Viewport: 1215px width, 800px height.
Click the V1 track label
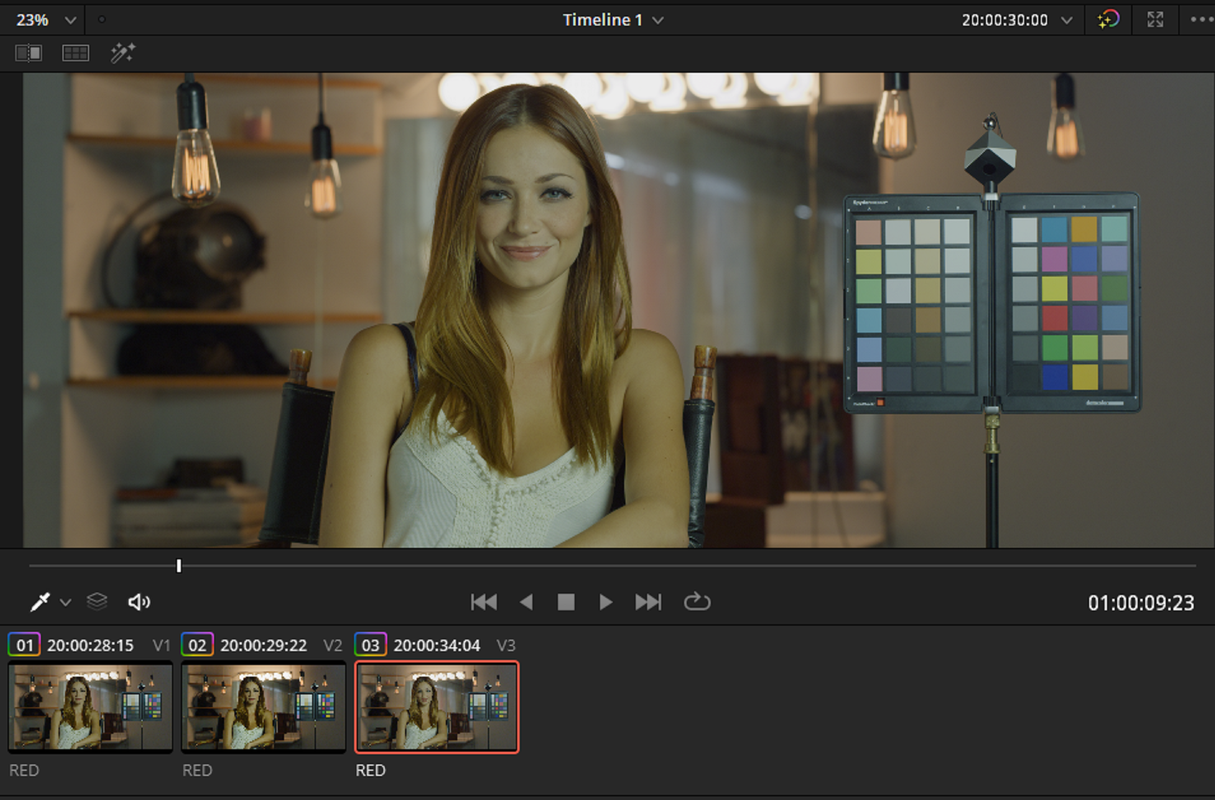(162, 645)
